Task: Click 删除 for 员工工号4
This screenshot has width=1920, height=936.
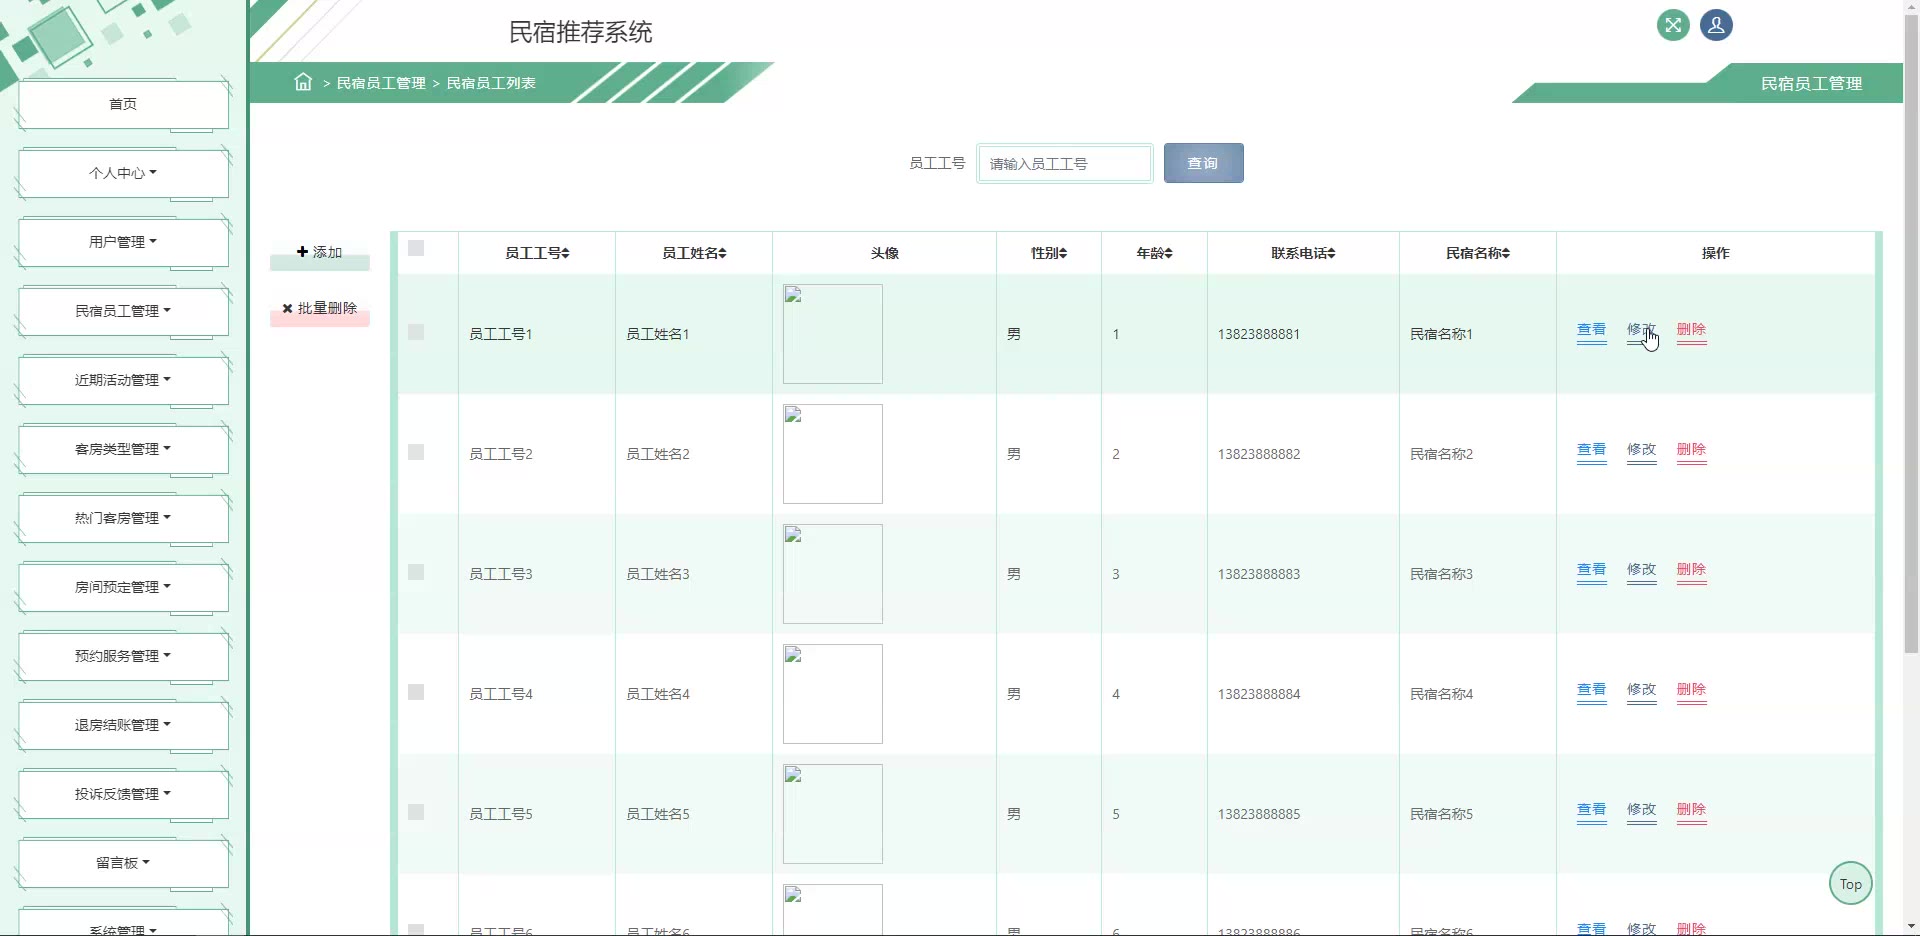Action: pyautogui.click(x=1691, y=691)
